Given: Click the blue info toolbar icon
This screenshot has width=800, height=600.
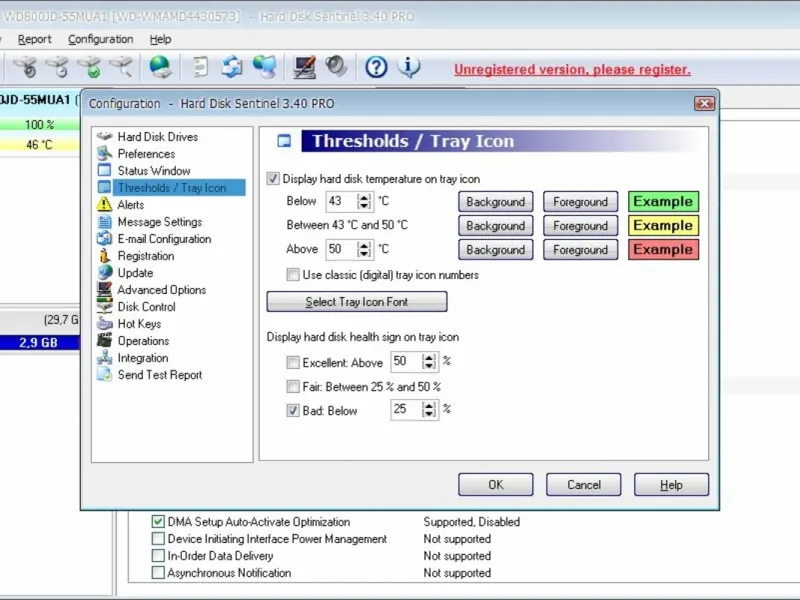Looking at the screenshot, I should [409, 67].
